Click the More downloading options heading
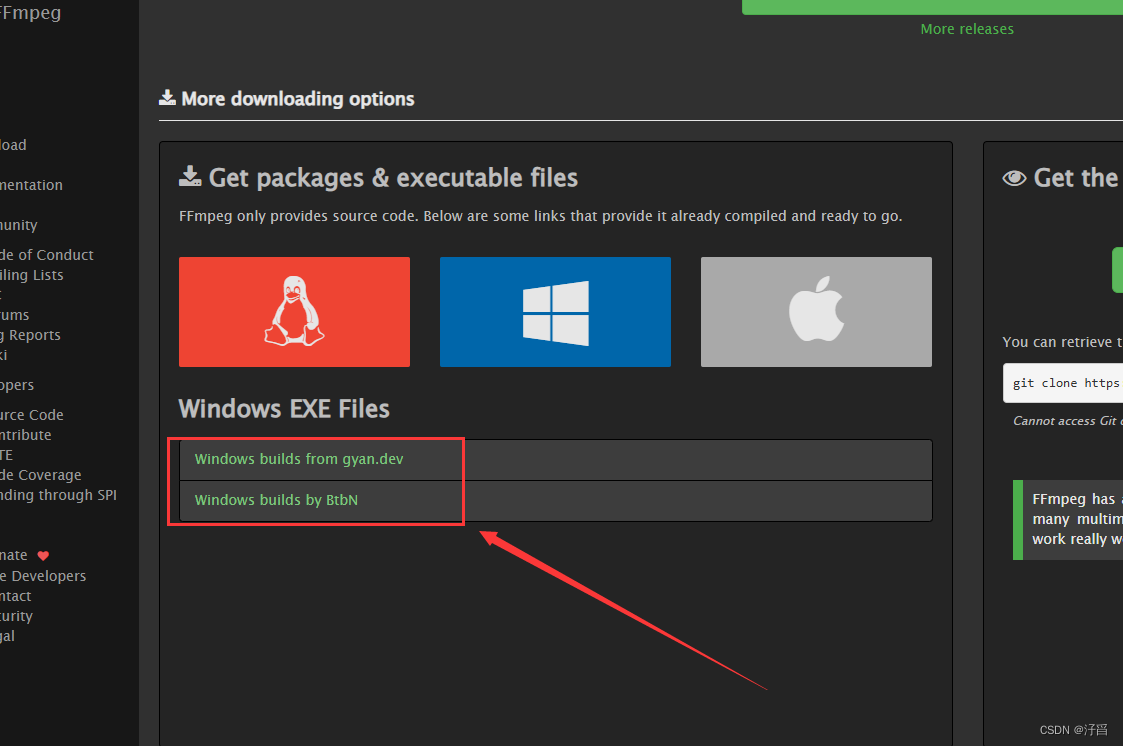This screenshot has width=1123, height=746. [298, 99]
